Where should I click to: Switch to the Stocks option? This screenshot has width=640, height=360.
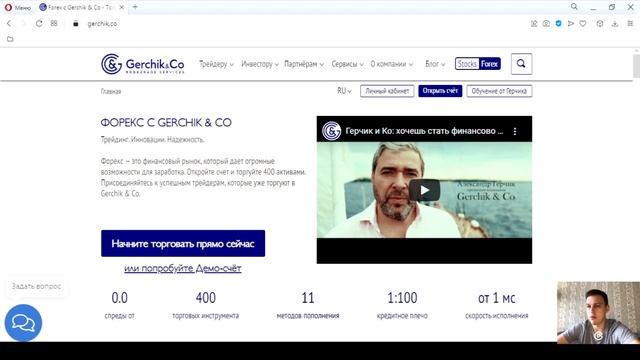coord(467,64)
